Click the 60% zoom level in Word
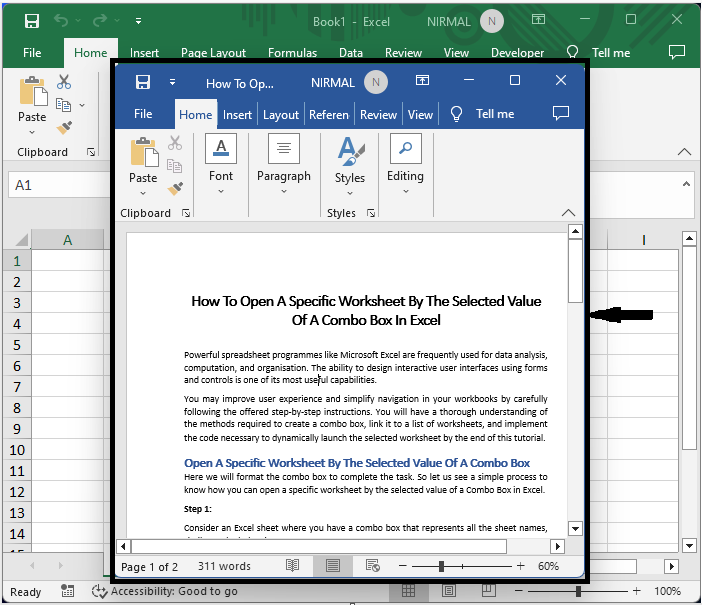This screenshot has width=702, height=605. click(548, 567)
